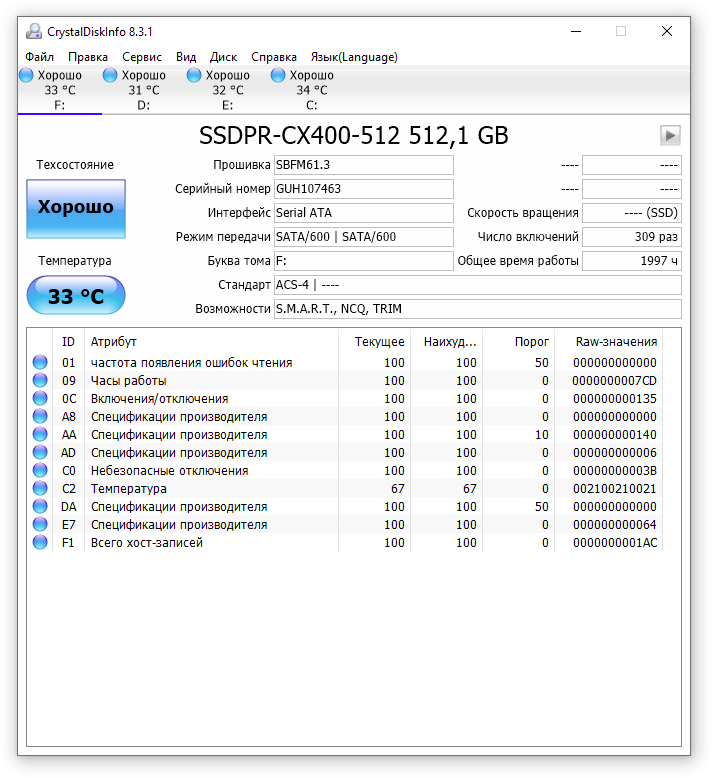This screenshot has width=712, height=778.
Task: Click status icon for attribute AA
Action: point(40,434)
